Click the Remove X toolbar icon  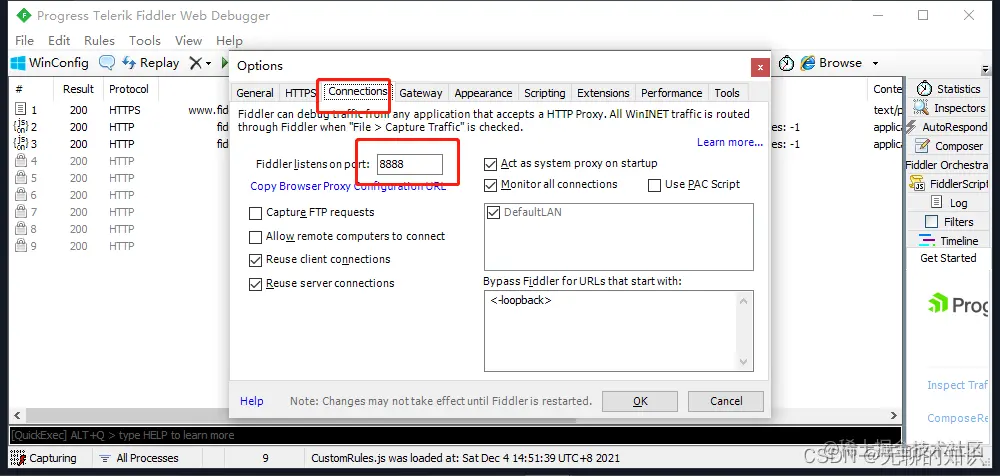pyautogui.click(x=196, y=63)
